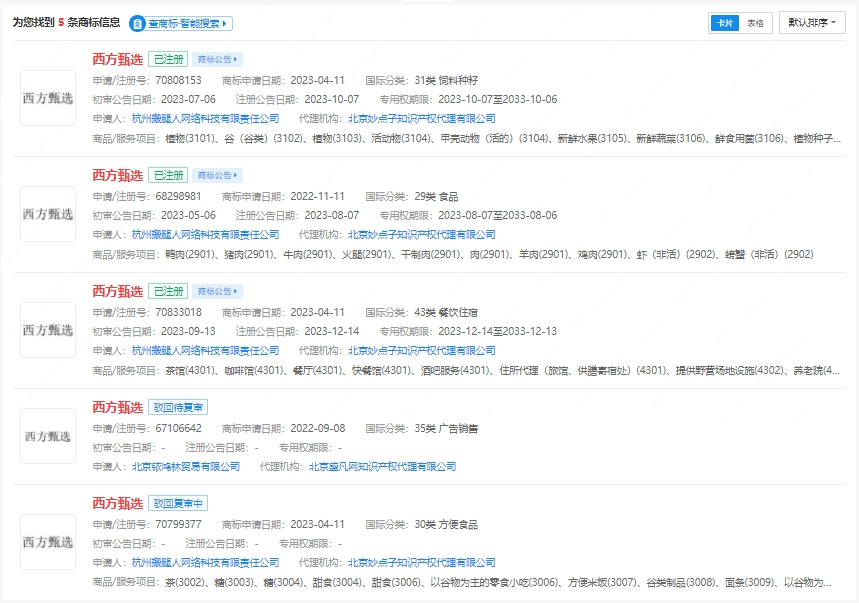This screenshot has width=859, height=603.
Task: Click the 驳回复审中 status tag
Action: click(178, 503)
